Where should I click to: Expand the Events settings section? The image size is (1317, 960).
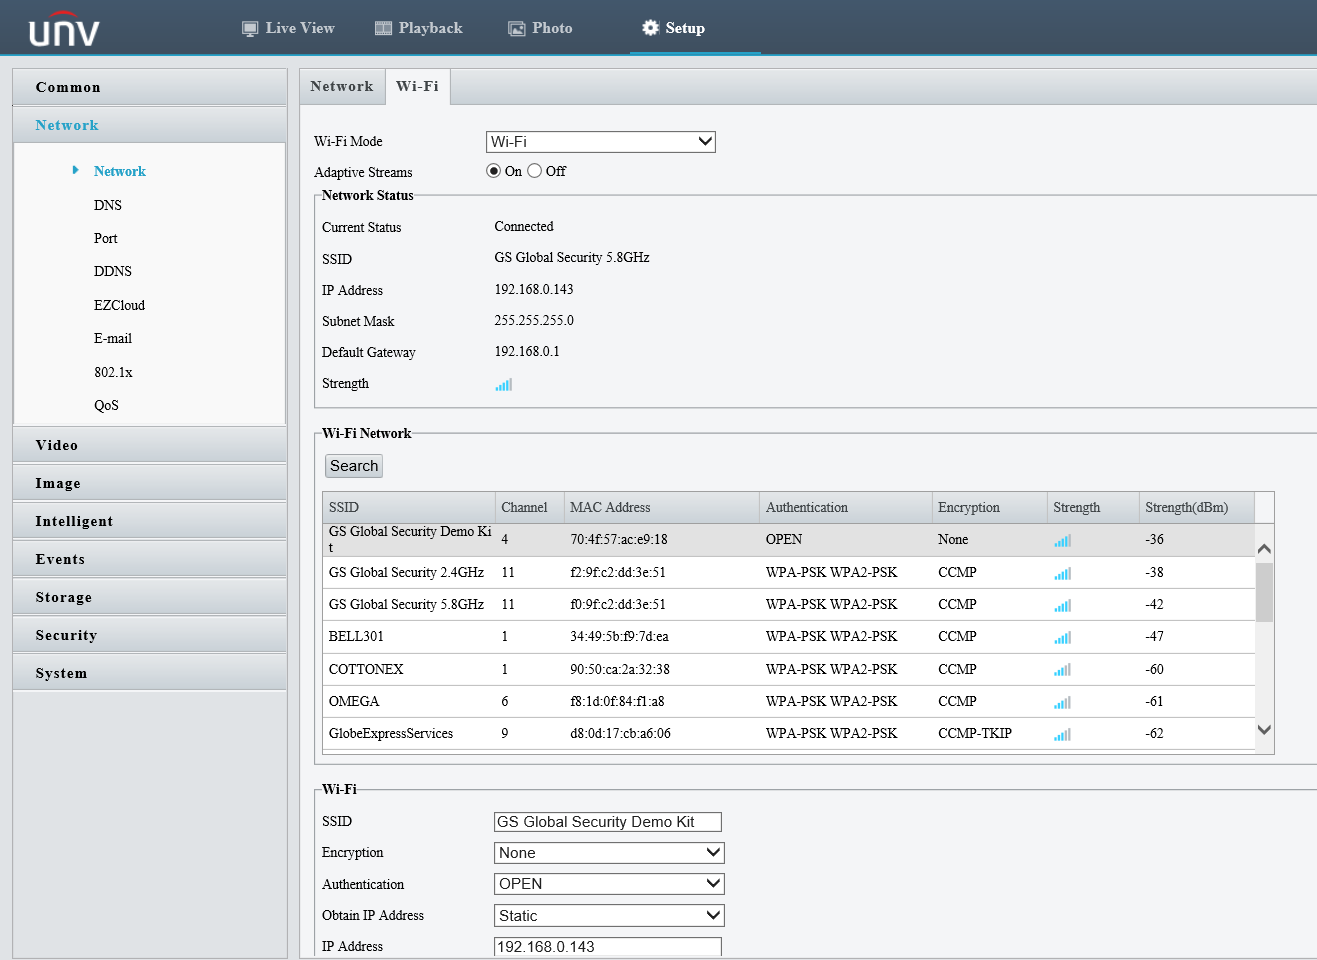coord(150,559)
